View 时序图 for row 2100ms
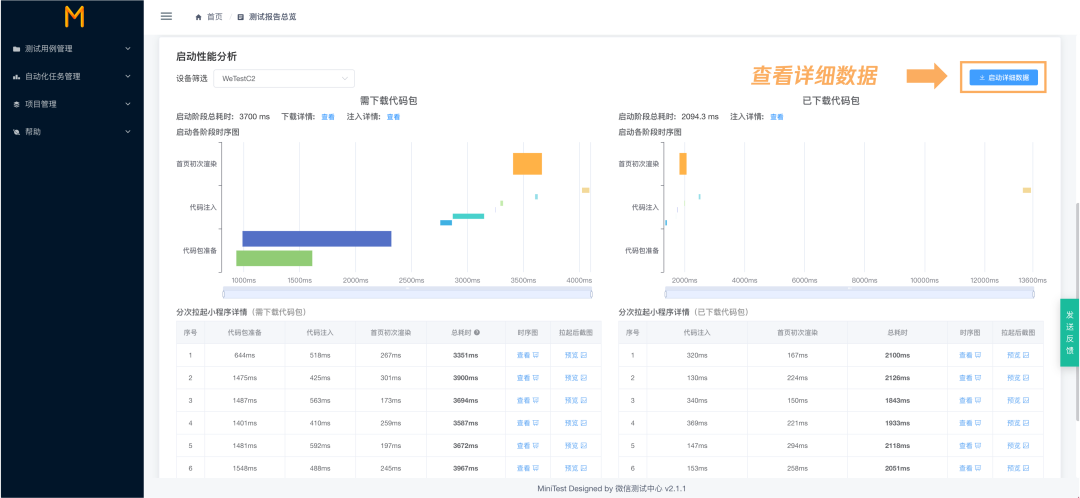The image size is (1080, 498). pyautogui.click(x=970, y=355)
